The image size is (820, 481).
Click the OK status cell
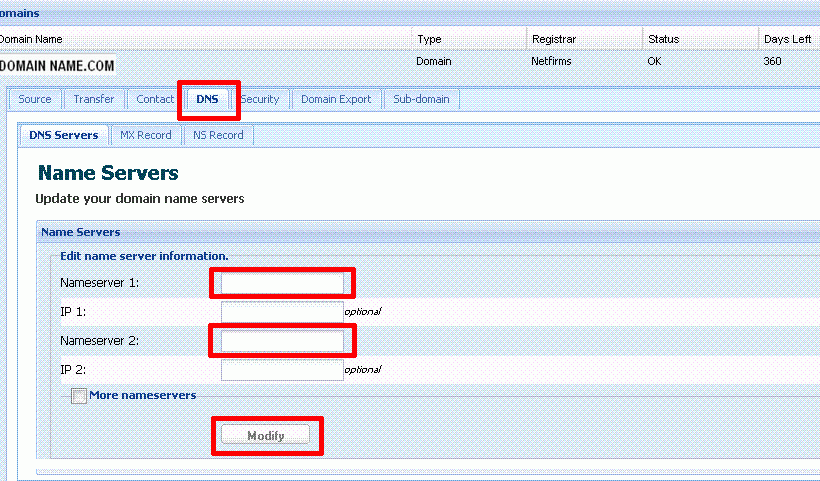coord(654,61)
